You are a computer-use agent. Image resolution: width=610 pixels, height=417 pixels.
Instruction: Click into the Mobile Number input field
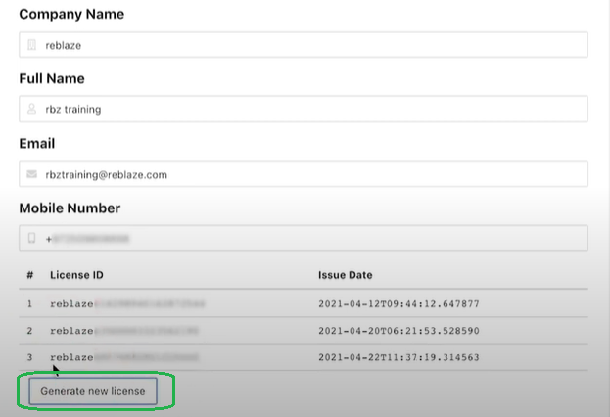tap(310, 239)
